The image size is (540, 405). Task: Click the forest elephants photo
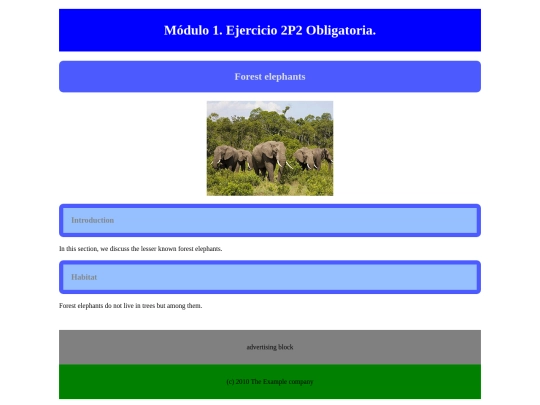point(270,148)
